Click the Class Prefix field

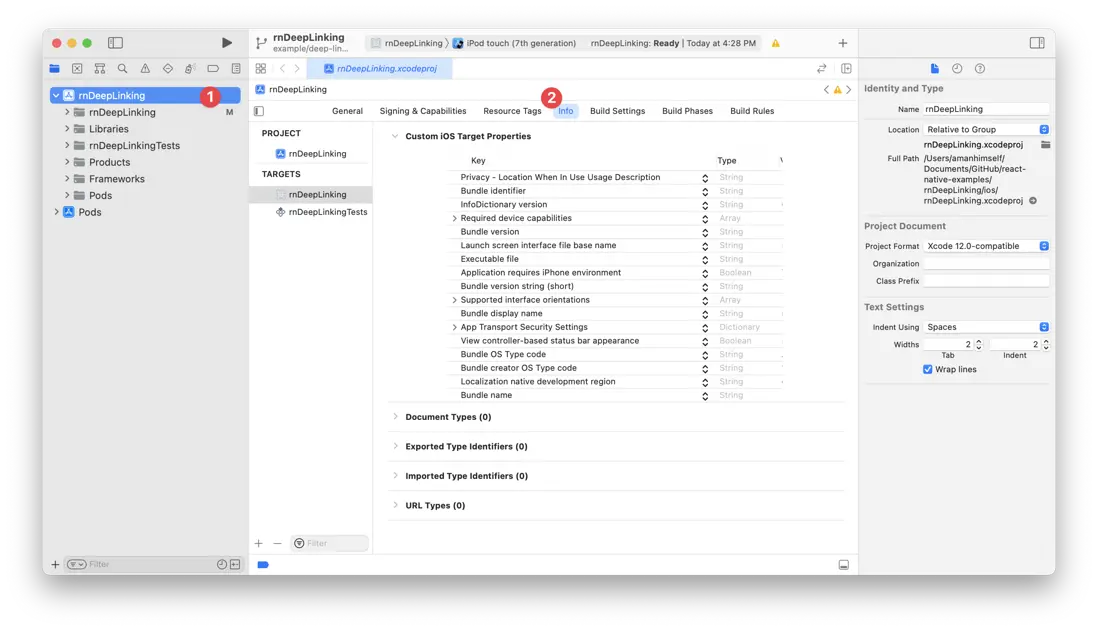[986, 281]
